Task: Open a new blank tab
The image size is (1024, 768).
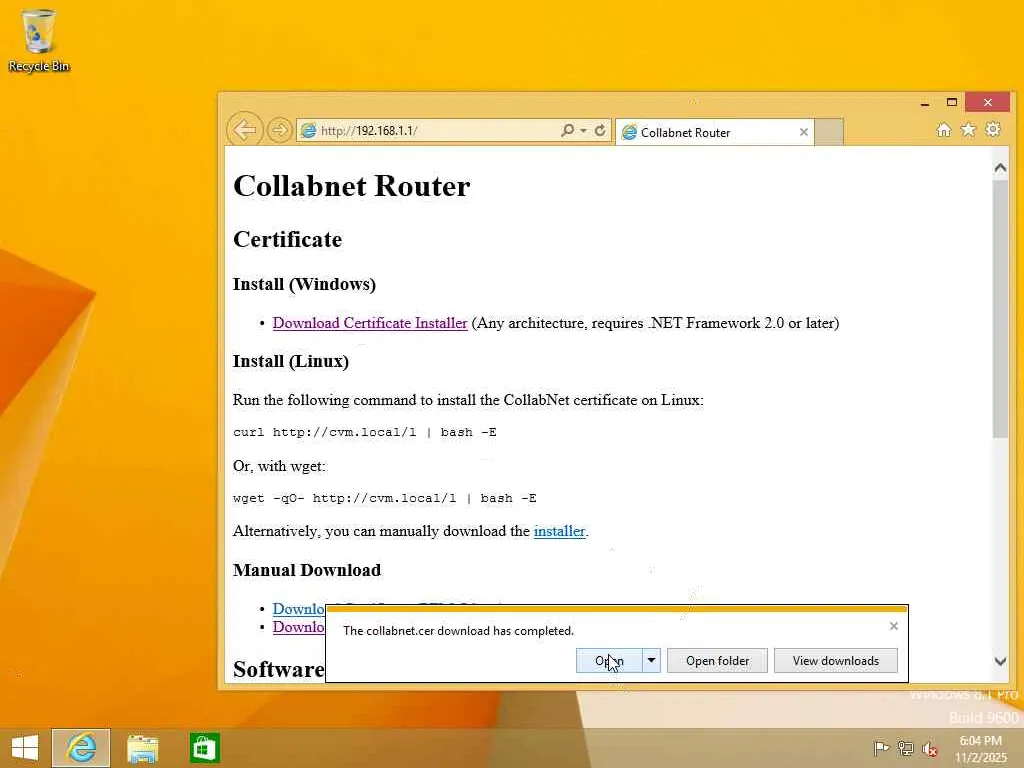Action: tap(829, 133)
